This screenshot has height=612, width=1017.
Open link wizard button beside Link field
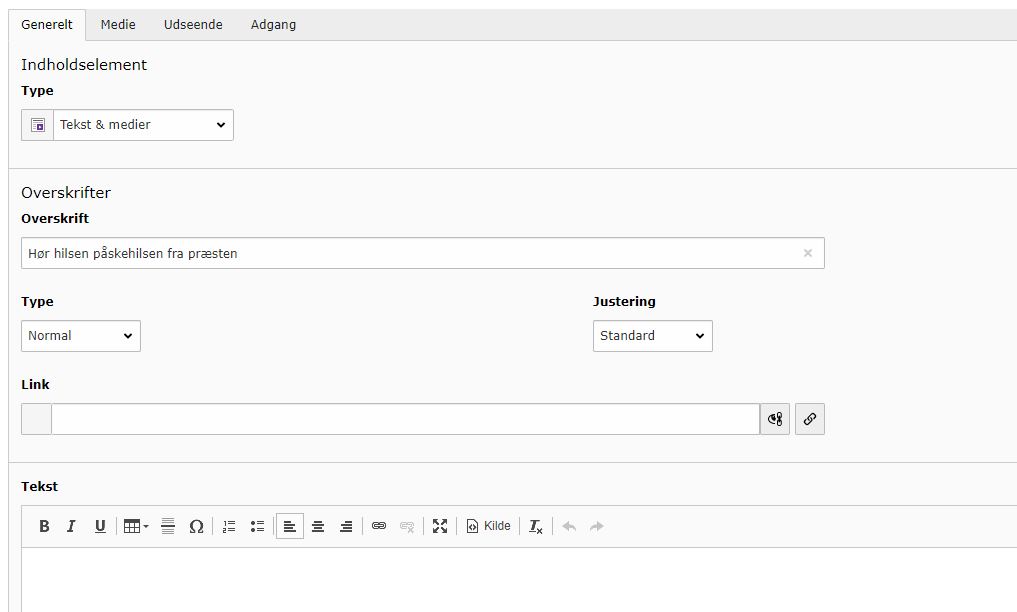point(810,419)
